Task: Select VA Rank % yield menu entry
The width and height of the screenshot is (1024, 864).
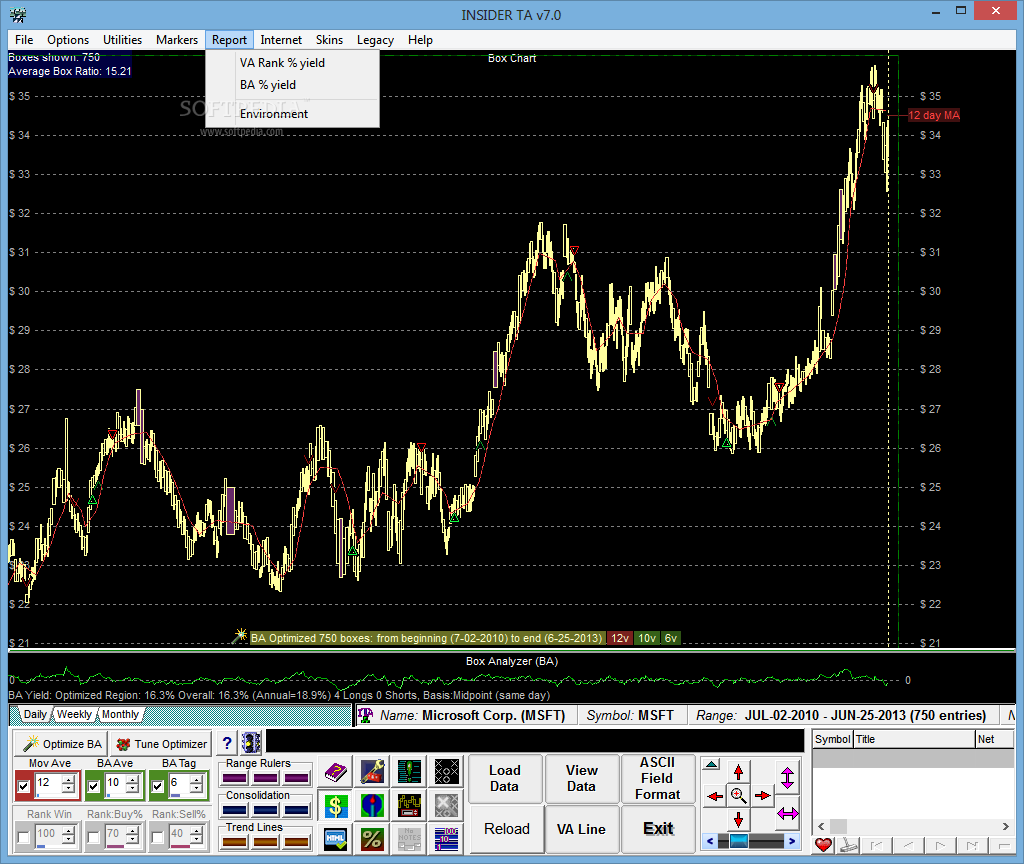Action: (x=282, y=63)
